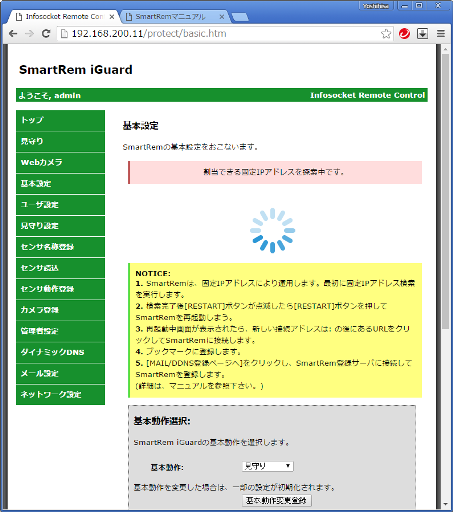Open a new tab with the tab button
The width and height of the screenshot is (453, 512).
[x=240, y=17]
